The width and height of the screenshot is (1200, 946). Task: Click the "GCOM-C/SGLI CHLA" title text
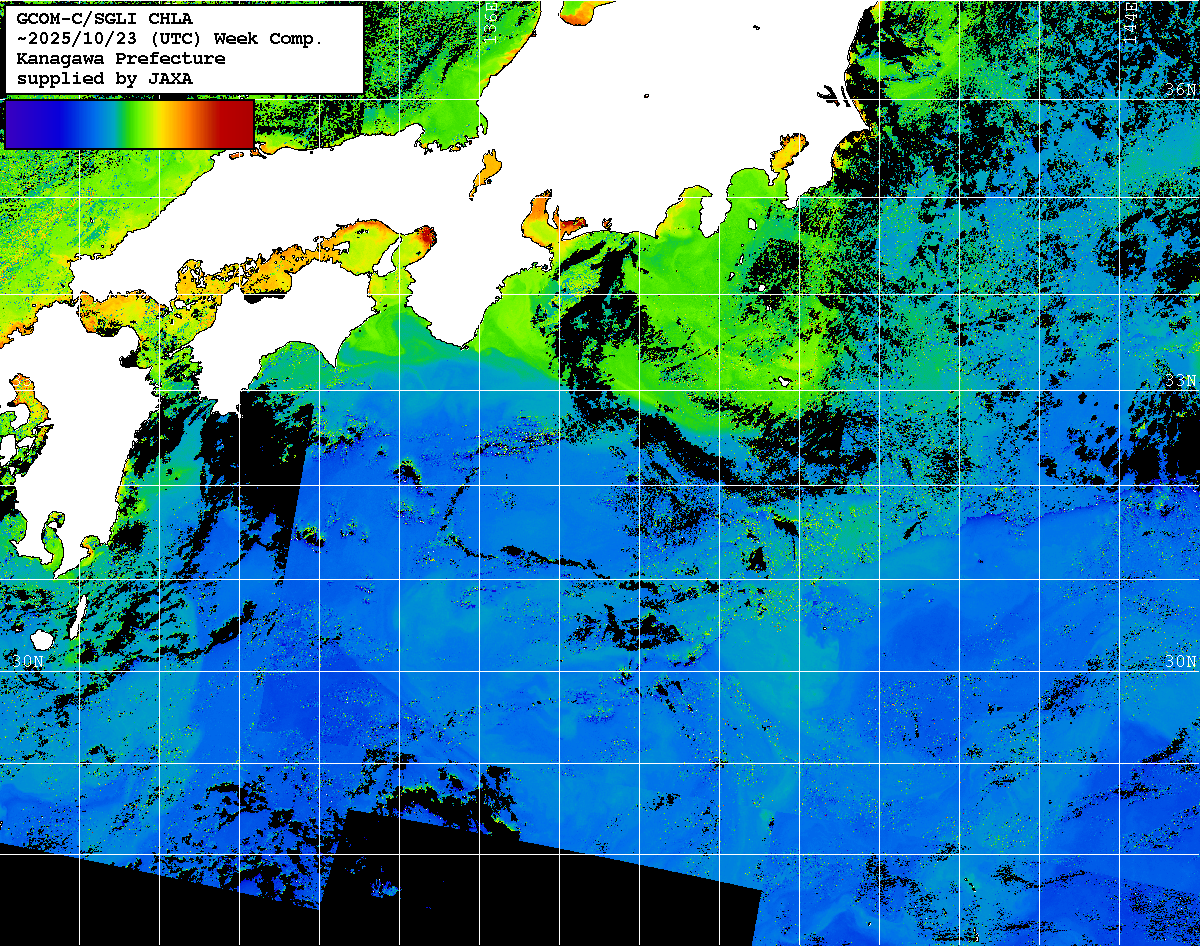(105, 18)
